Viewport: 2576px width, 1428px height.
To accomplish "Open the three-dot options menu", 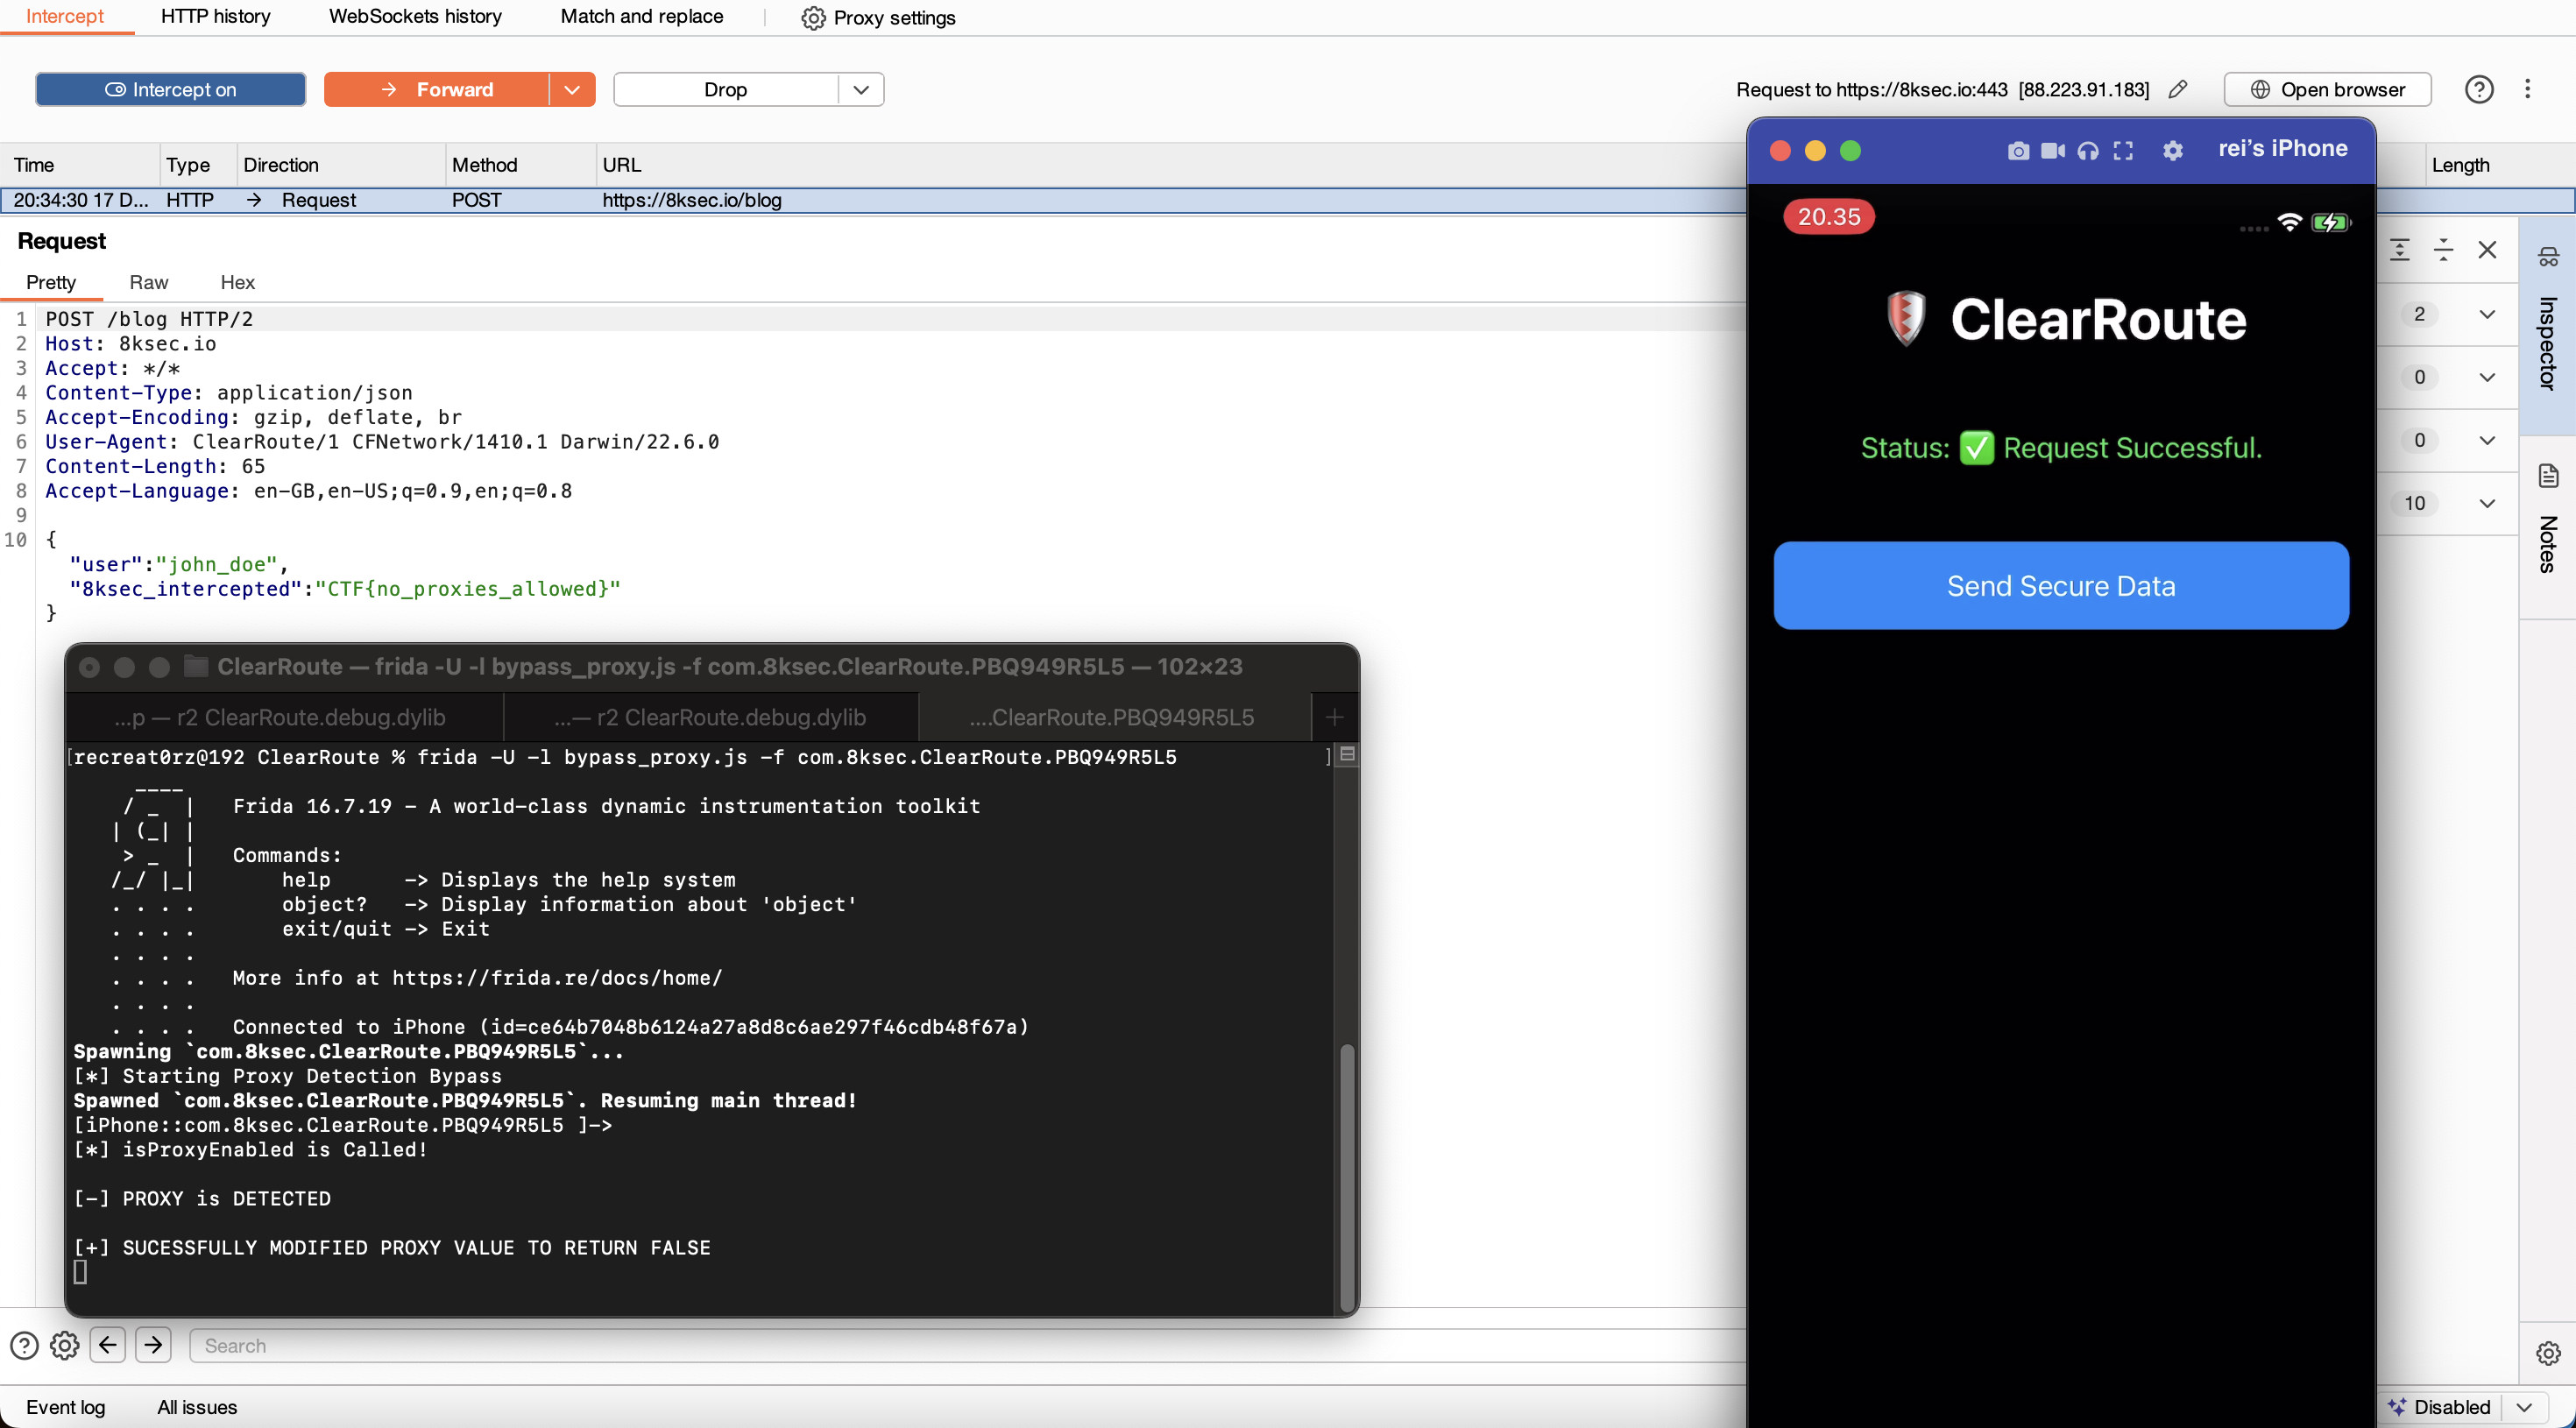I will pyautogui.click(x=2527, y=90).
